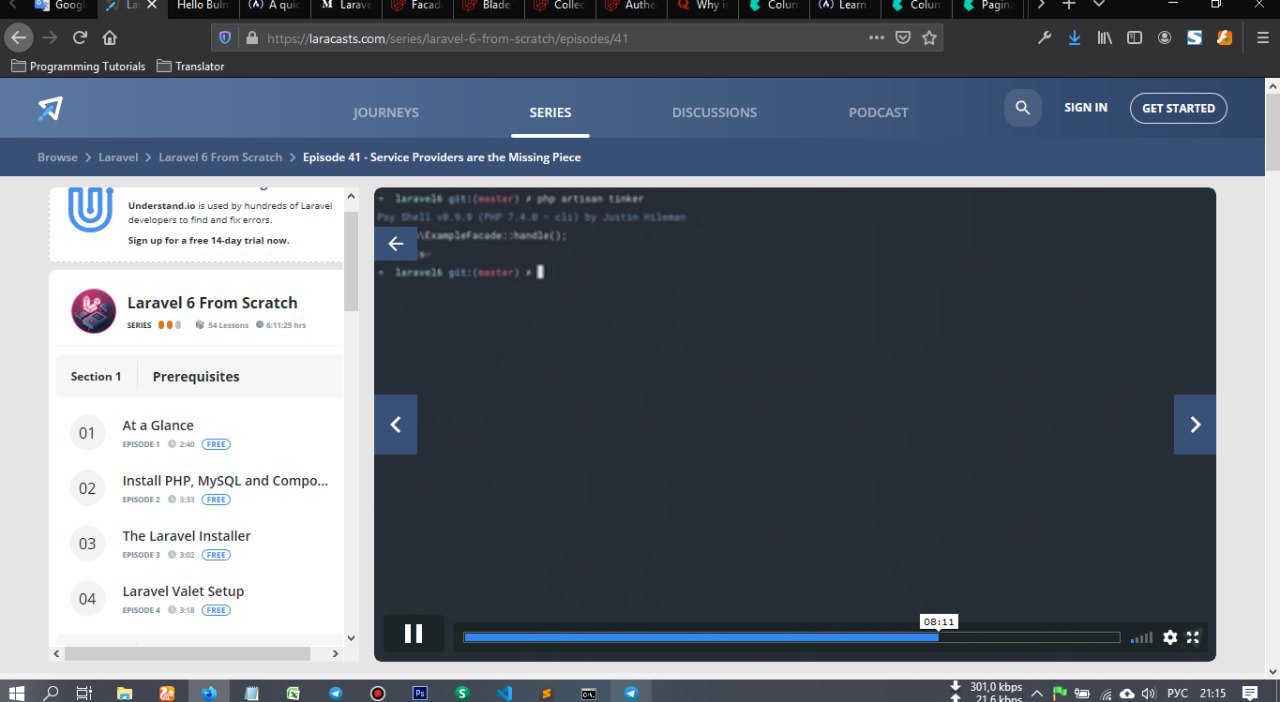Open the Translator bookmarks folder
The image size is (1280, 702).
[190, 66]
